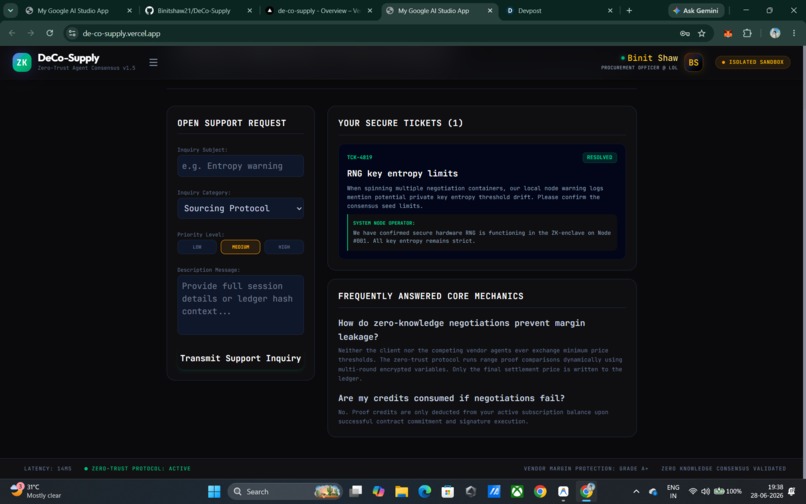806x504 pixels.
Task: Click the System Node Operator reply
Action: 482,232
